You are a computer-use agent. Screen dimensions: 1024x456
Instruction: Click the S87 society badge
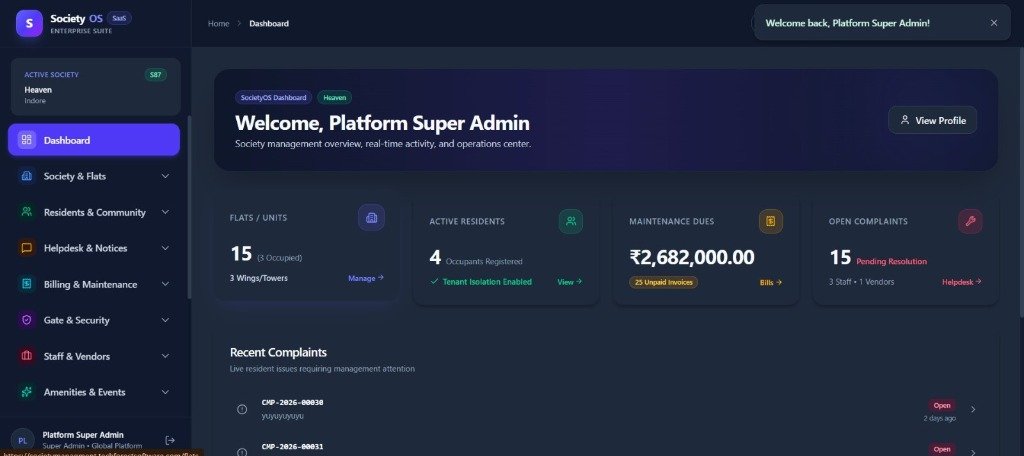[155, 74]
